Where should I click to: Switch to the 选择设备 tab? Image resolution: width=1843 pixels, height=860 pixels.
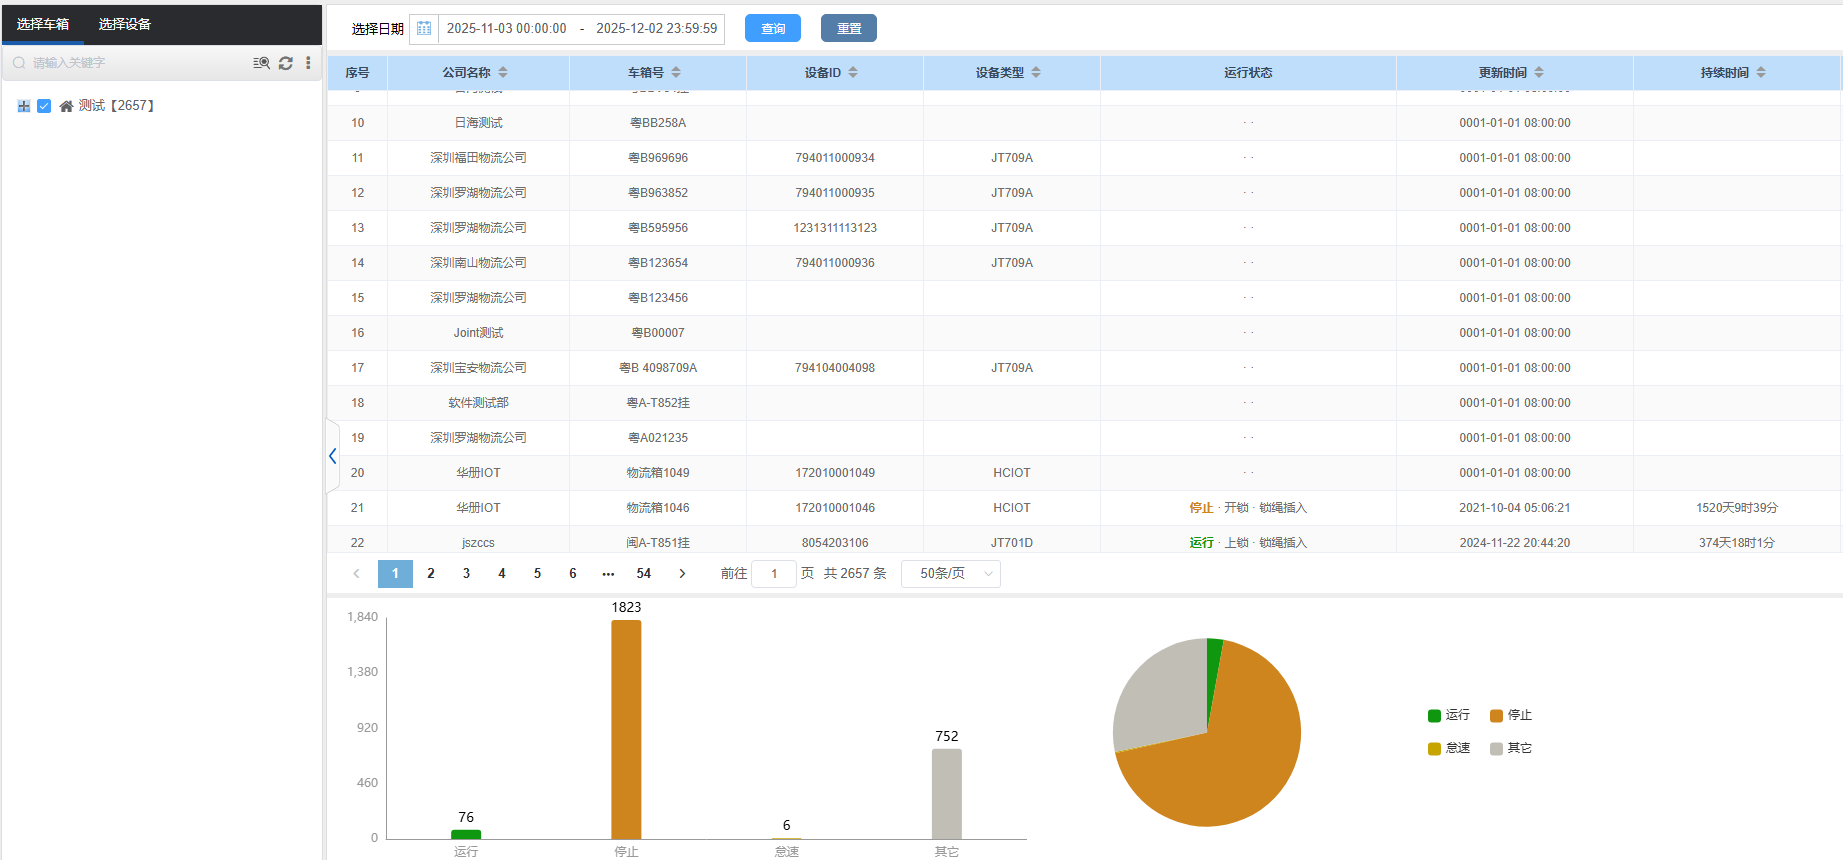(125, 24)
